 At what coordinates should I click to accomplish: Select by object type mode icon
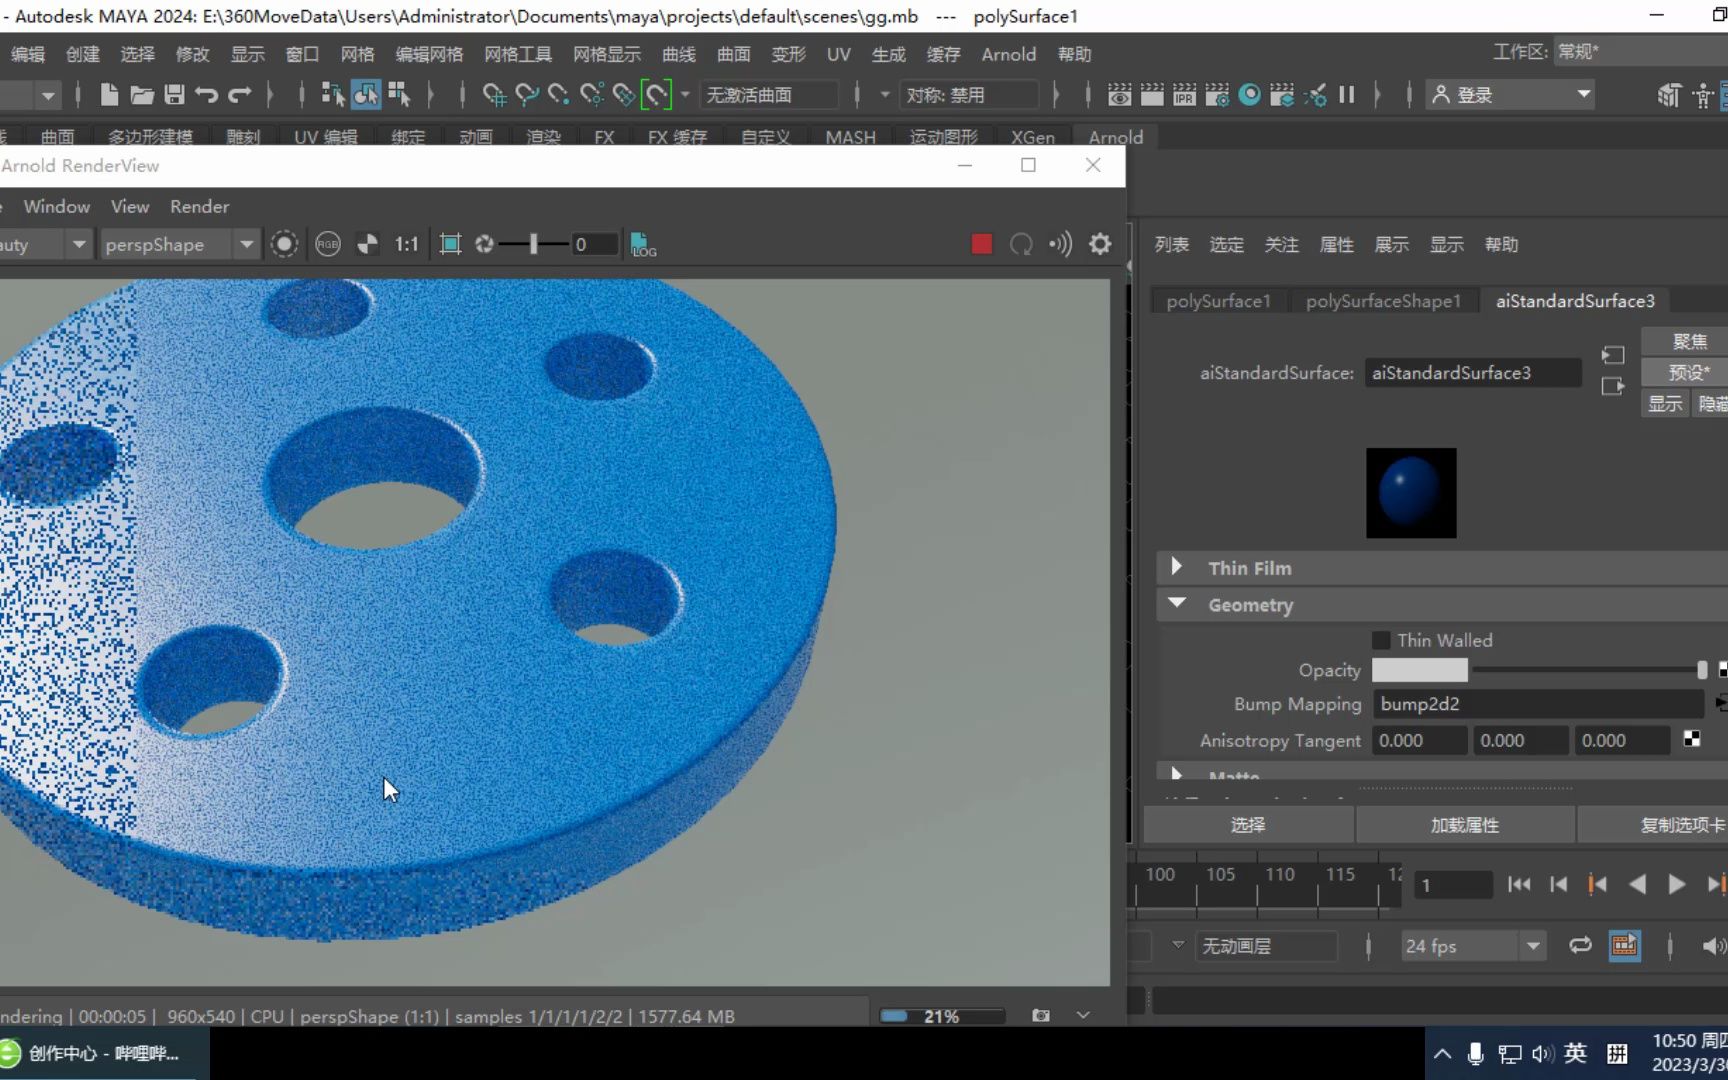pos(366,95)
